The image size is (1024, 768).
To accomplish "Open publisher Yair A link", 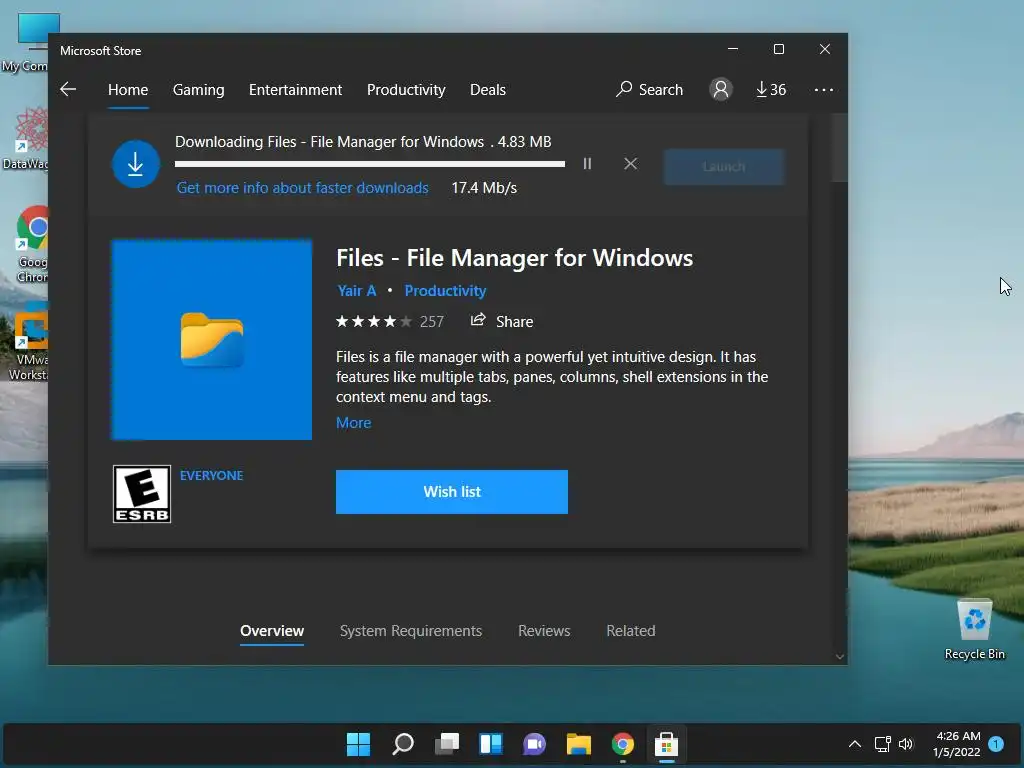I will pyautogui.click(x=357, y=291).
